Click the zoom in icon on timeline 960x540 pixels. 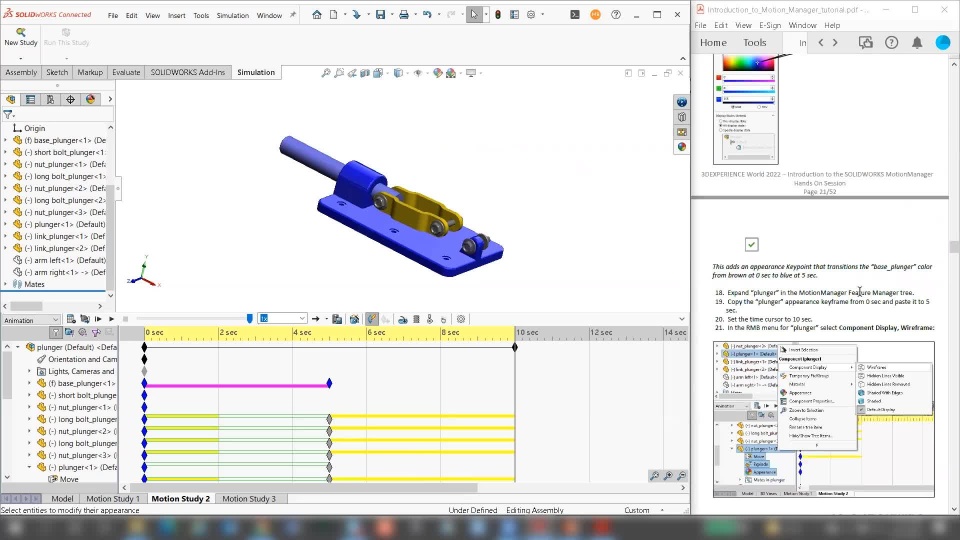point(668,476)
